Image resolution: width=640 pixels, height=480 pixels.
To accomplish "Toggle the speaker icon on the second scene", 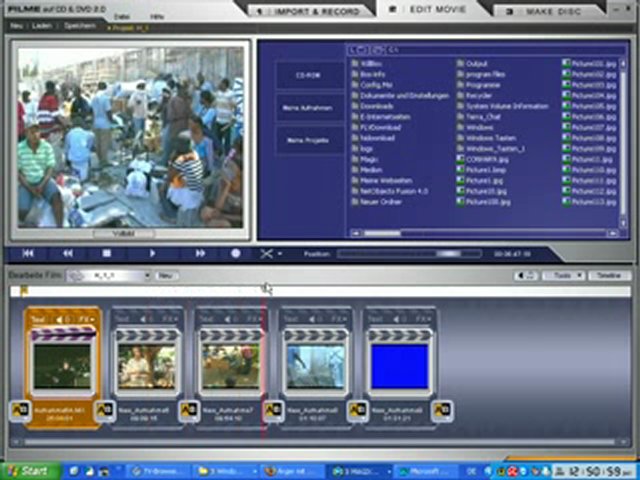I will pos(148,319).
